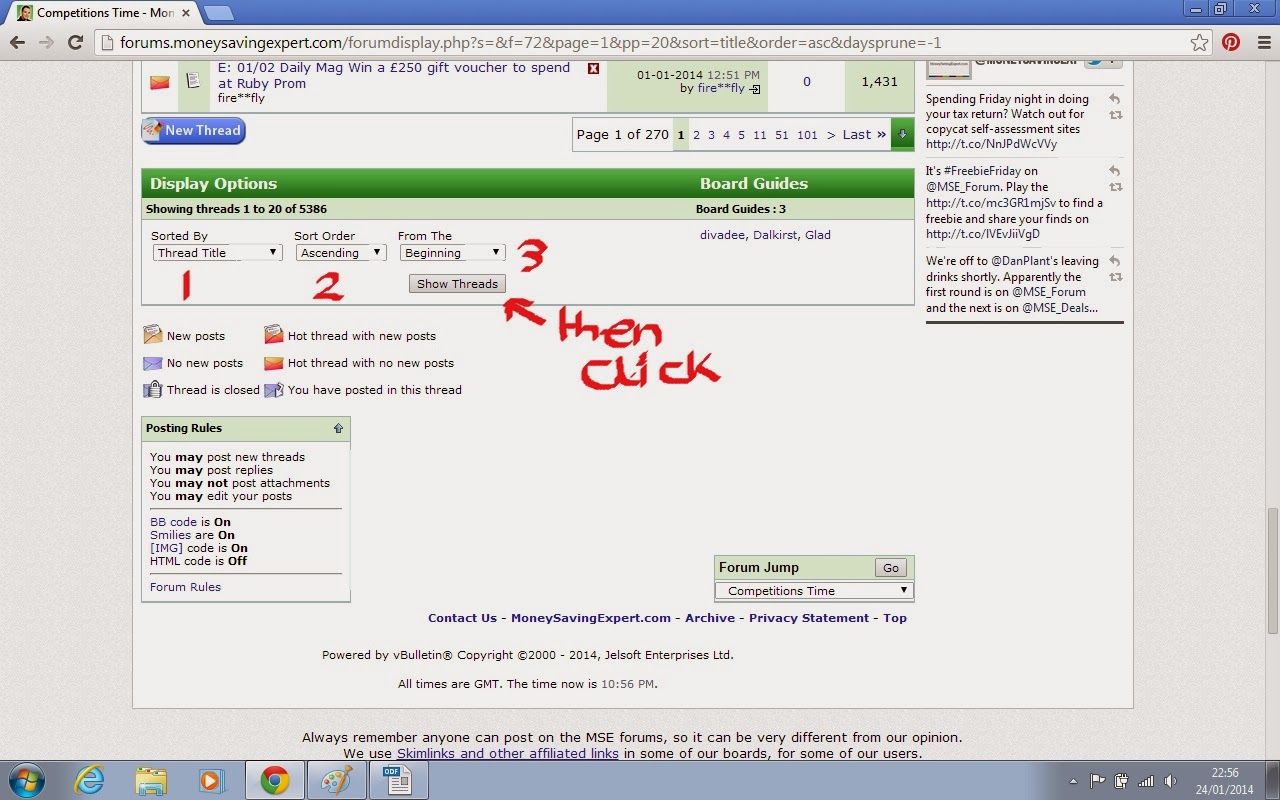1280x800 pixels.
Task: Click the page info icon in address bar
Action: pos(109,43)
